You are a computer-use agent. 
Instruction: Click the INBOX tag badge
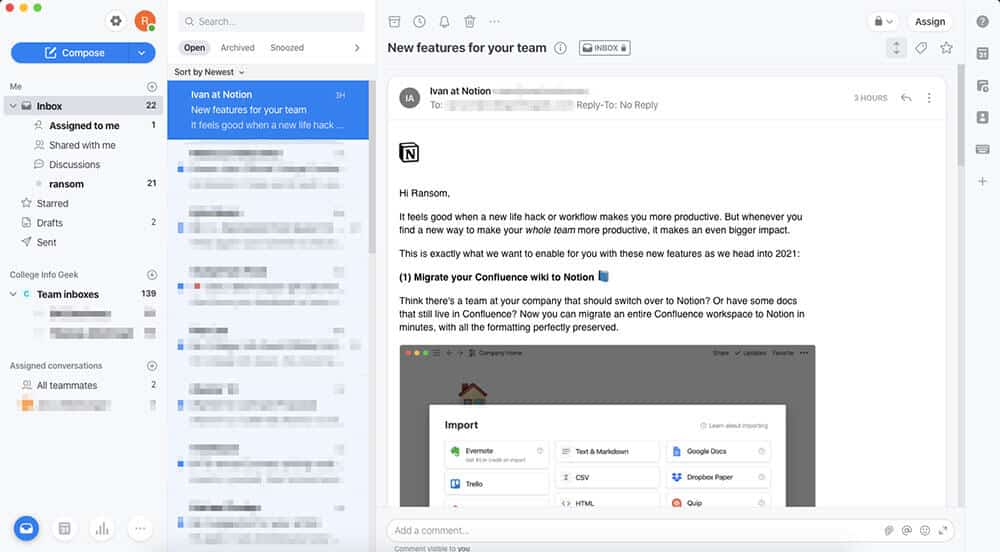click(x=605, y=48)
